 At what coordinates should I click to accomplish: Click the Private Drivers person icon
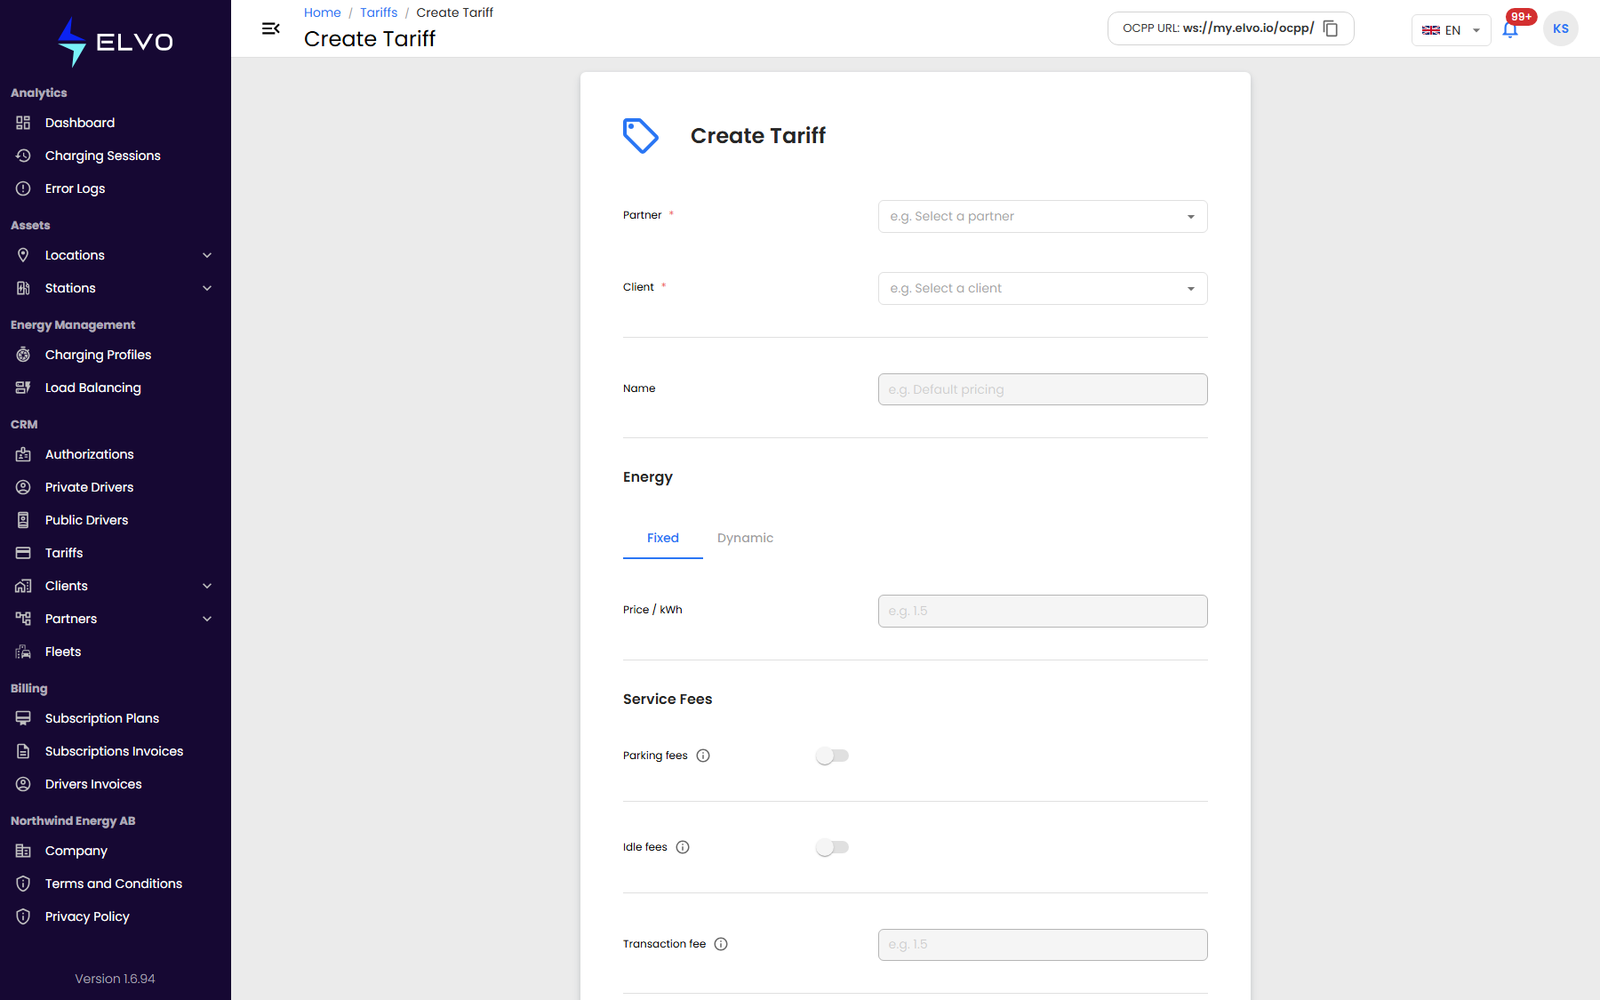coord(23,487)
